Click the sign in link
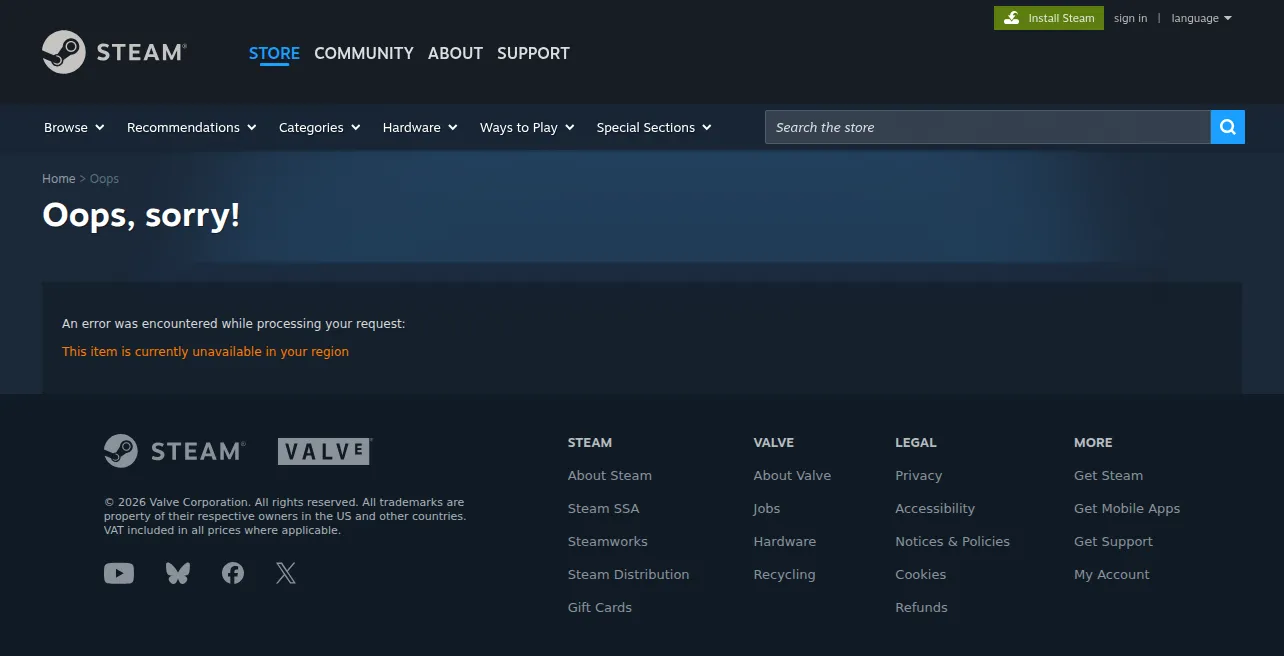The height and width of the screenshot is (656, 1284). pos(1131,18)
